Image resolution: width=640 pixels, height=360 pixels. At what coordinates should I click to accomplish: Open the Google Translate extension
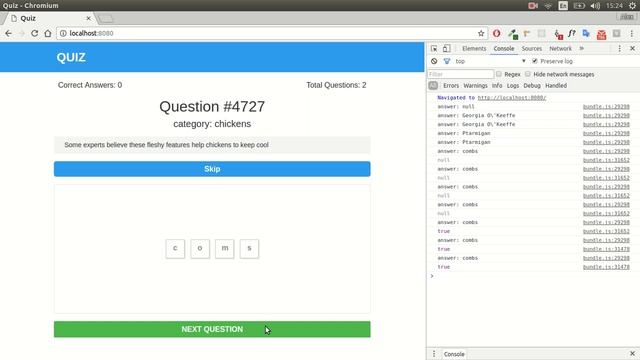click(586, 33)
